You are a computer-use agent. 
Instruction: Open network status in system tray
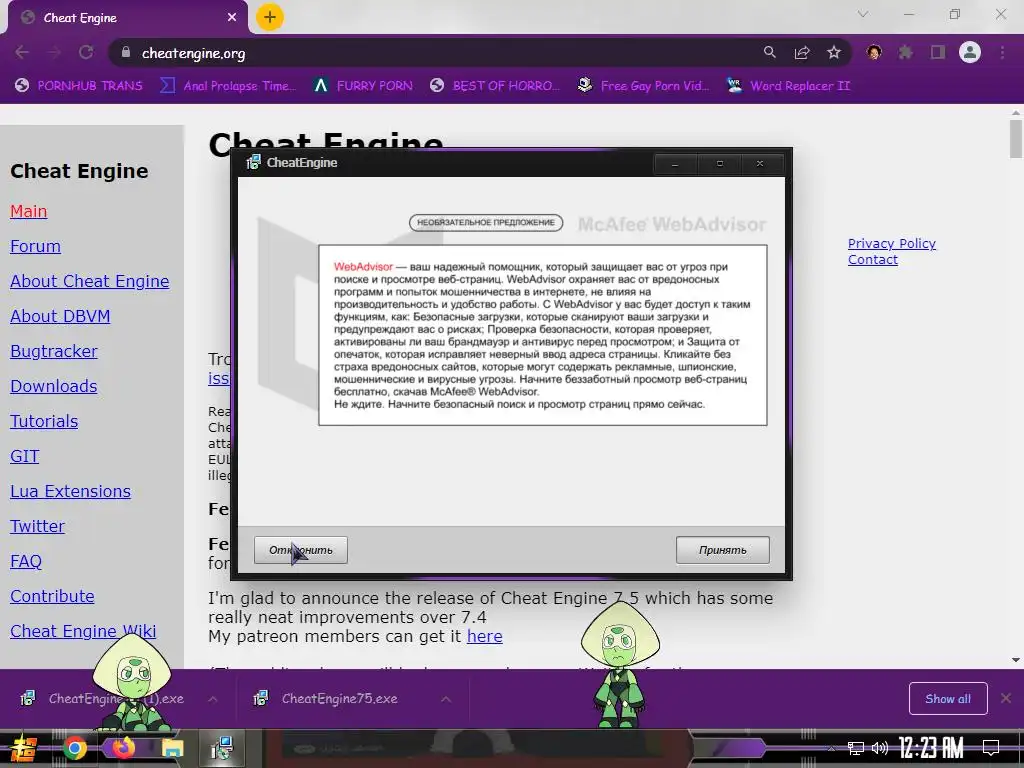point(856,748)
